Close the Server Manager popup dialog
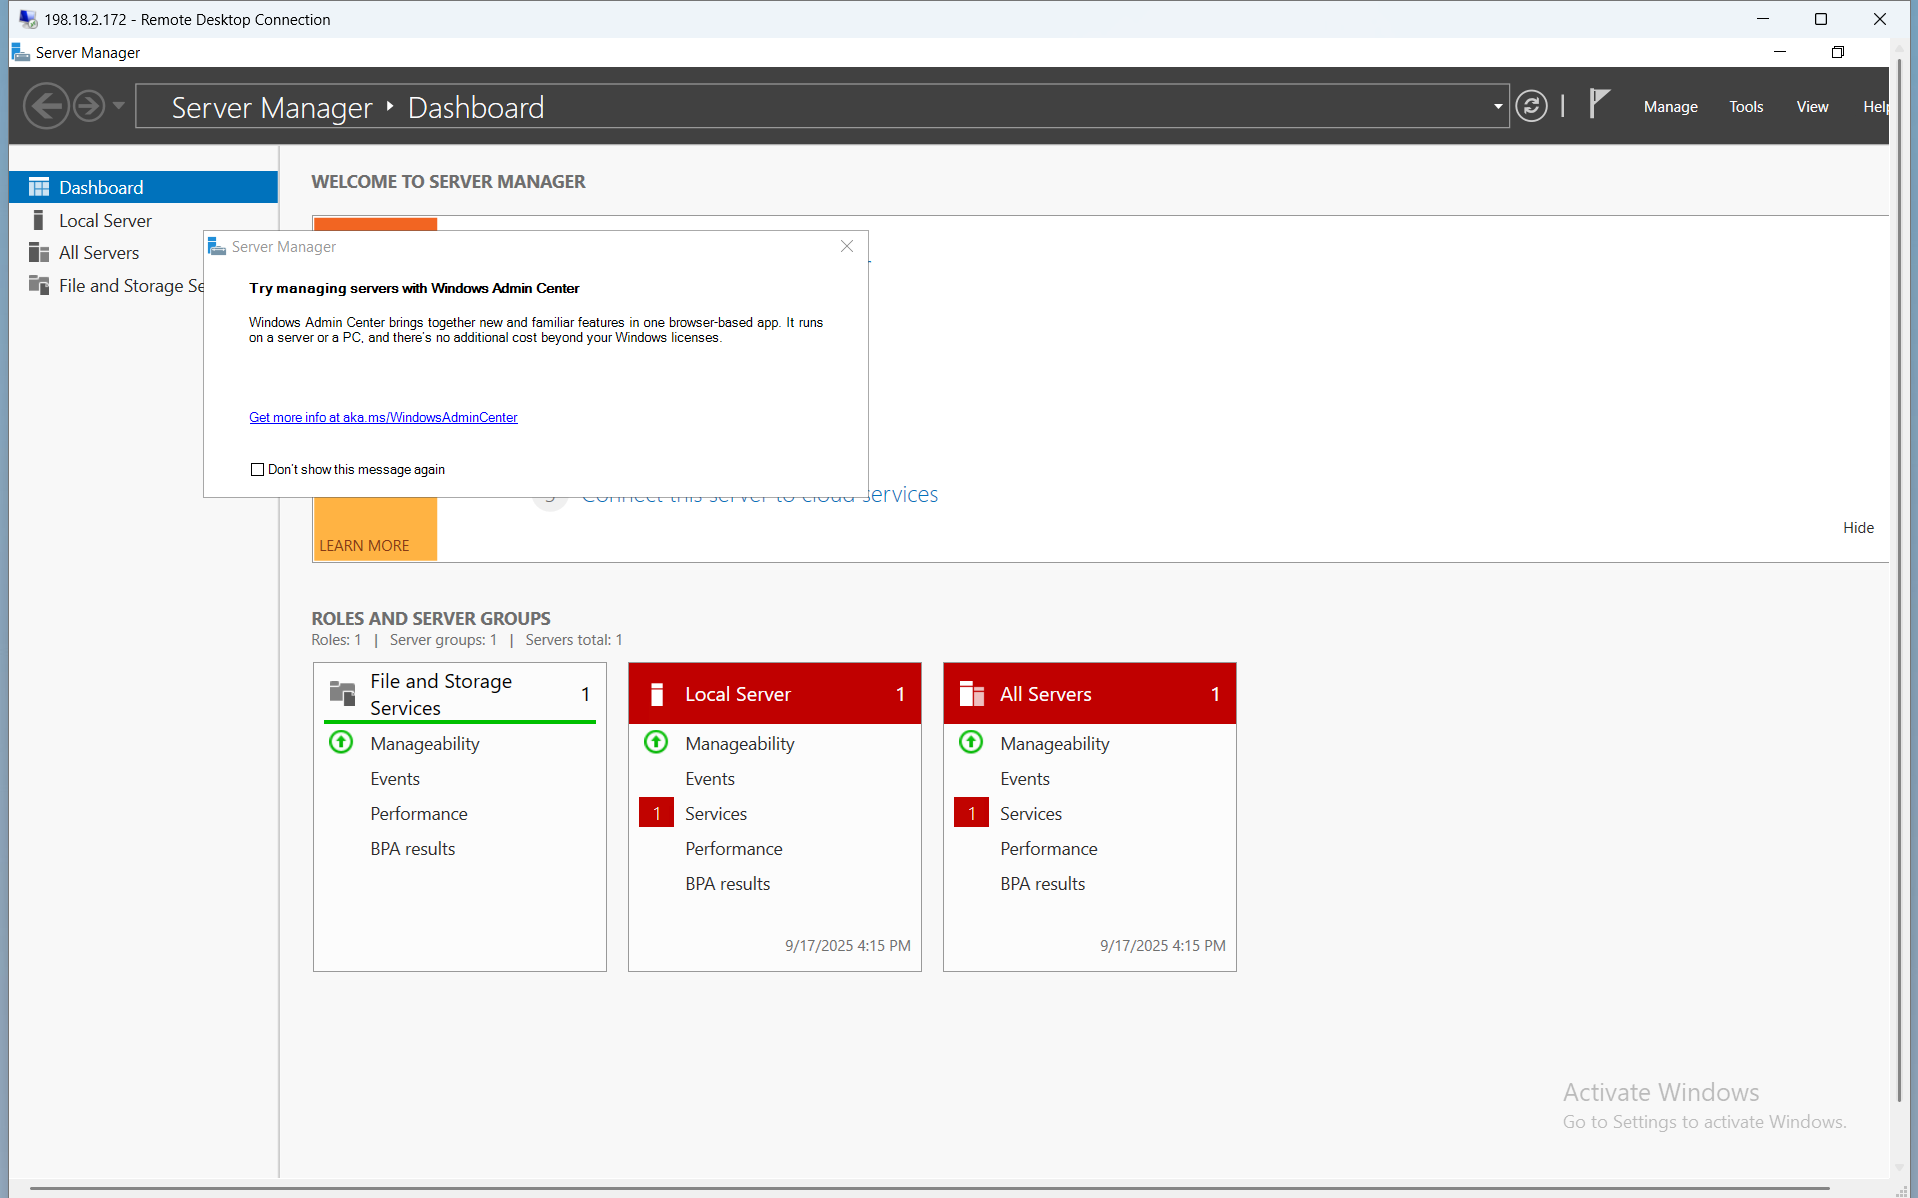This screenshot has height=1198, width=1918. point(847,247)
